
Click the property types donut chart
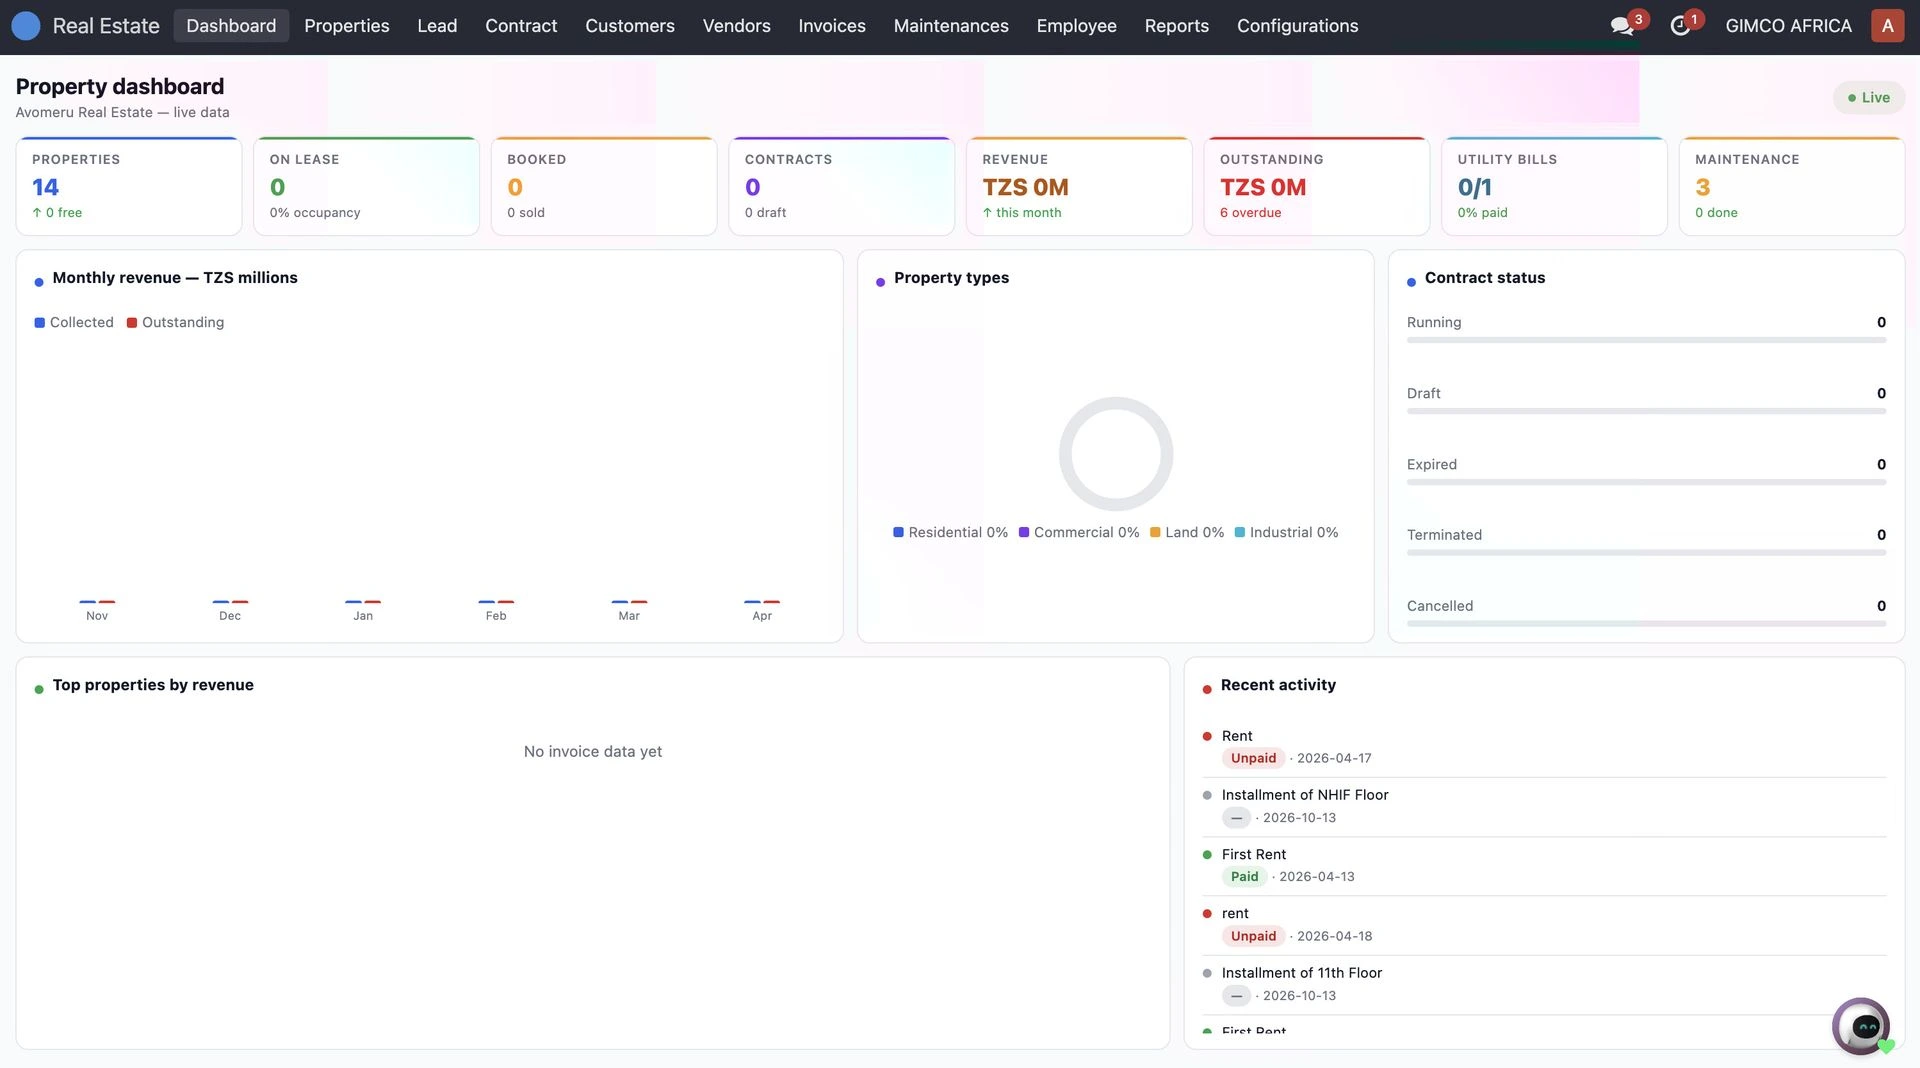pos(1115,454)
